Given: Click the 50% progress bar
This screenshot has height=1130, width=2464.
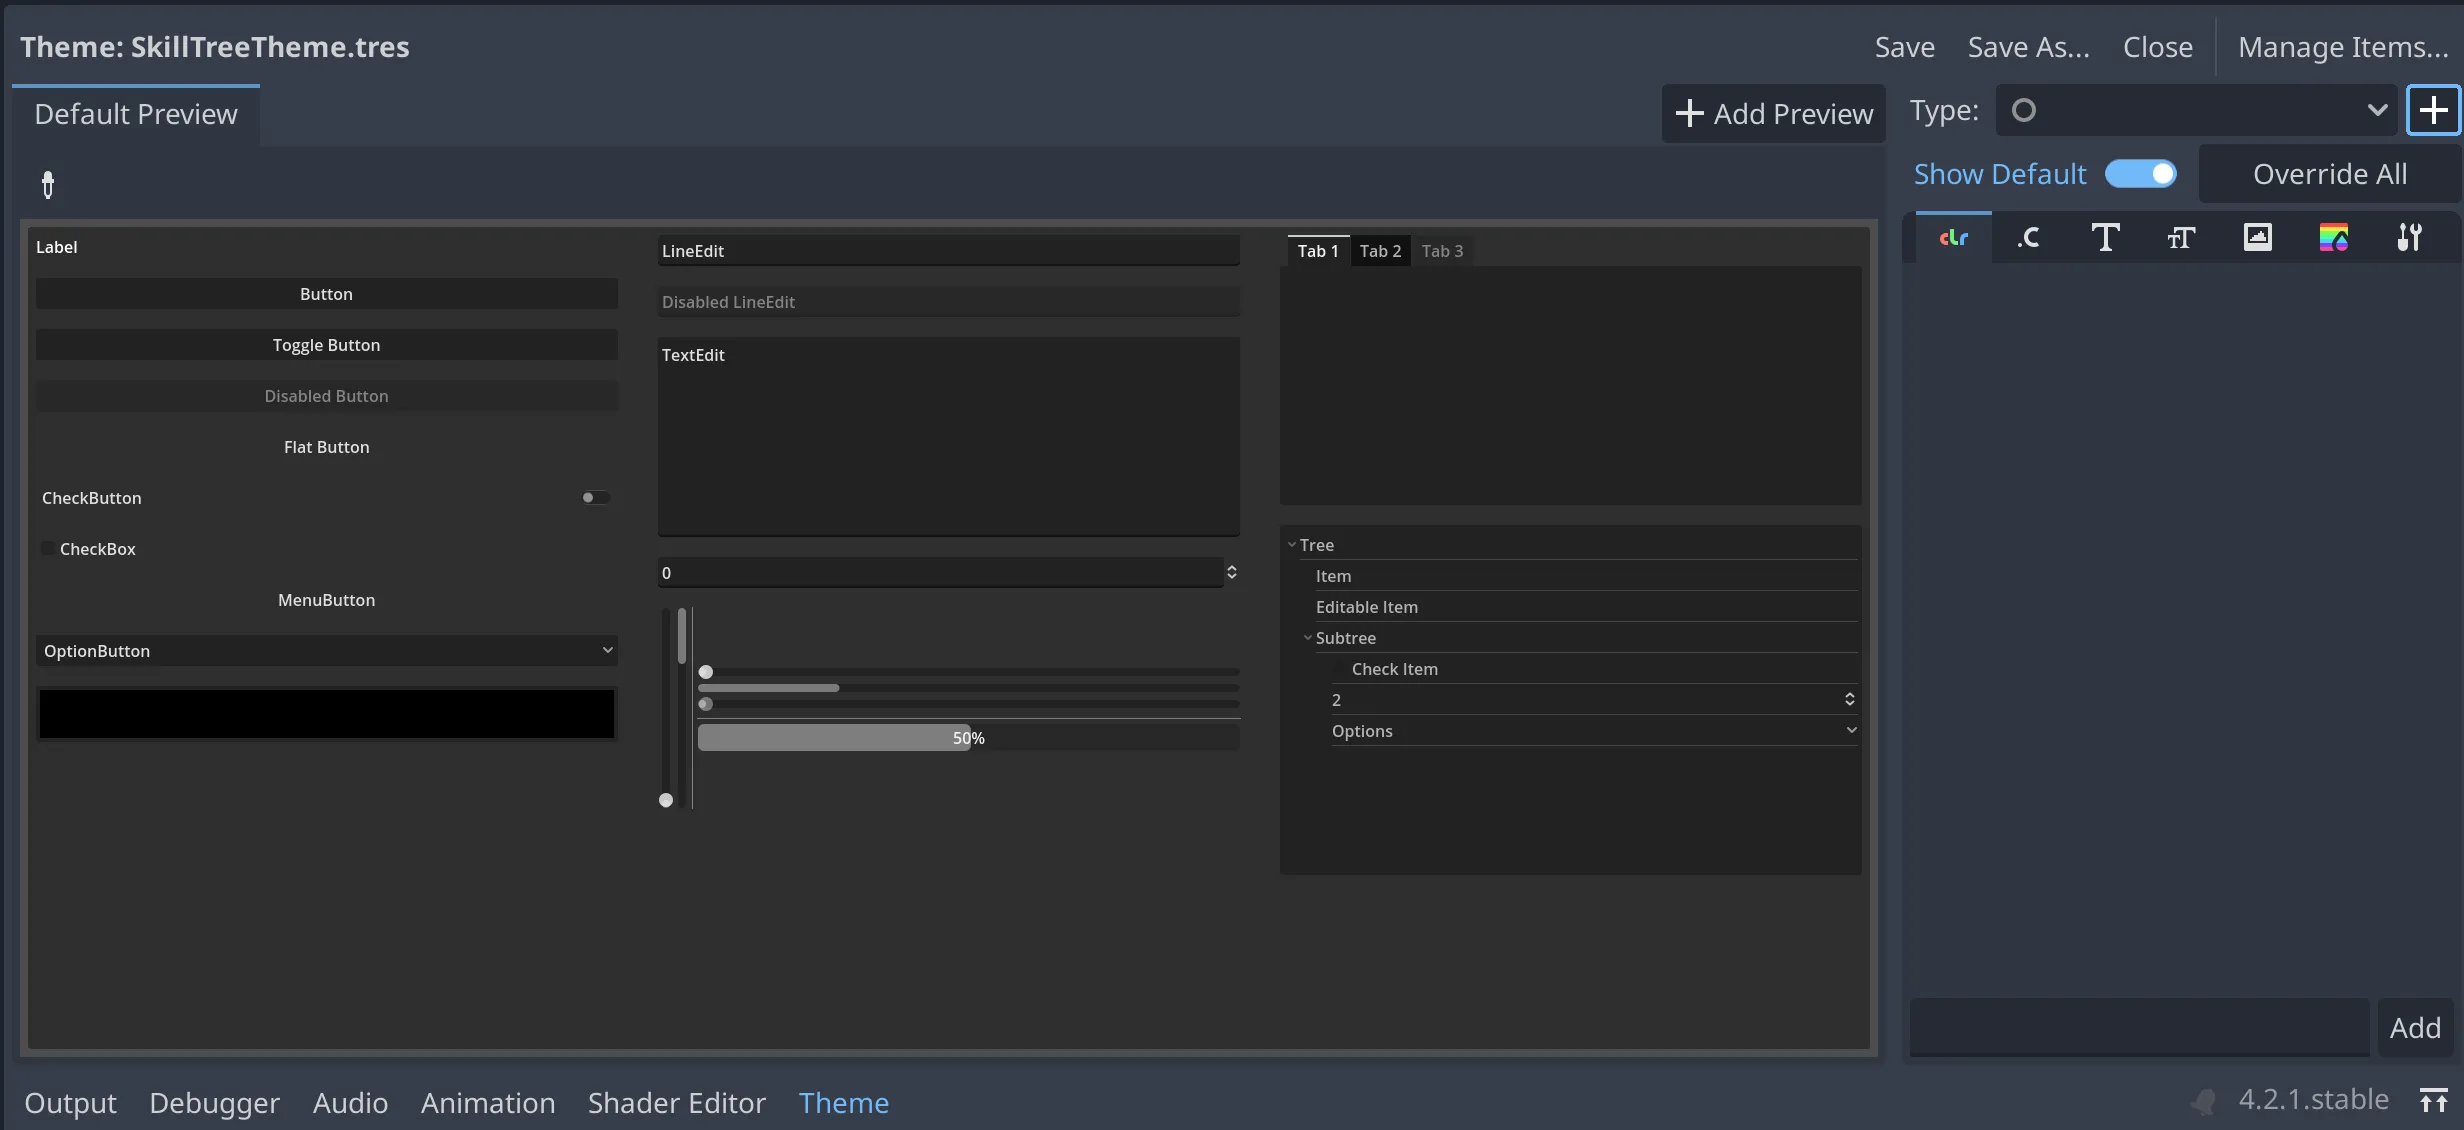Looking at the screenshot, I should [968, 738].
